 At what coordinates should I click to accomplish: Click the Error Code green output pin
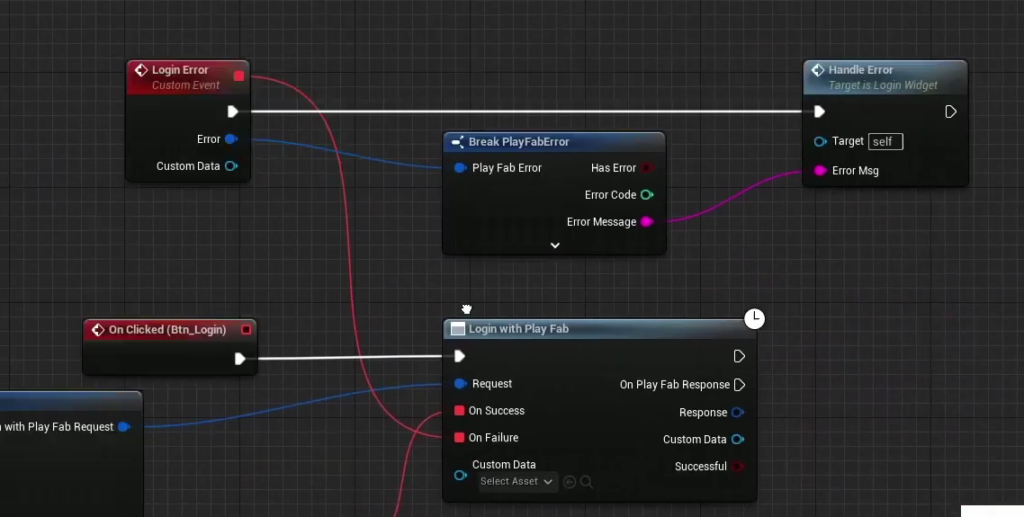(647, 195)
